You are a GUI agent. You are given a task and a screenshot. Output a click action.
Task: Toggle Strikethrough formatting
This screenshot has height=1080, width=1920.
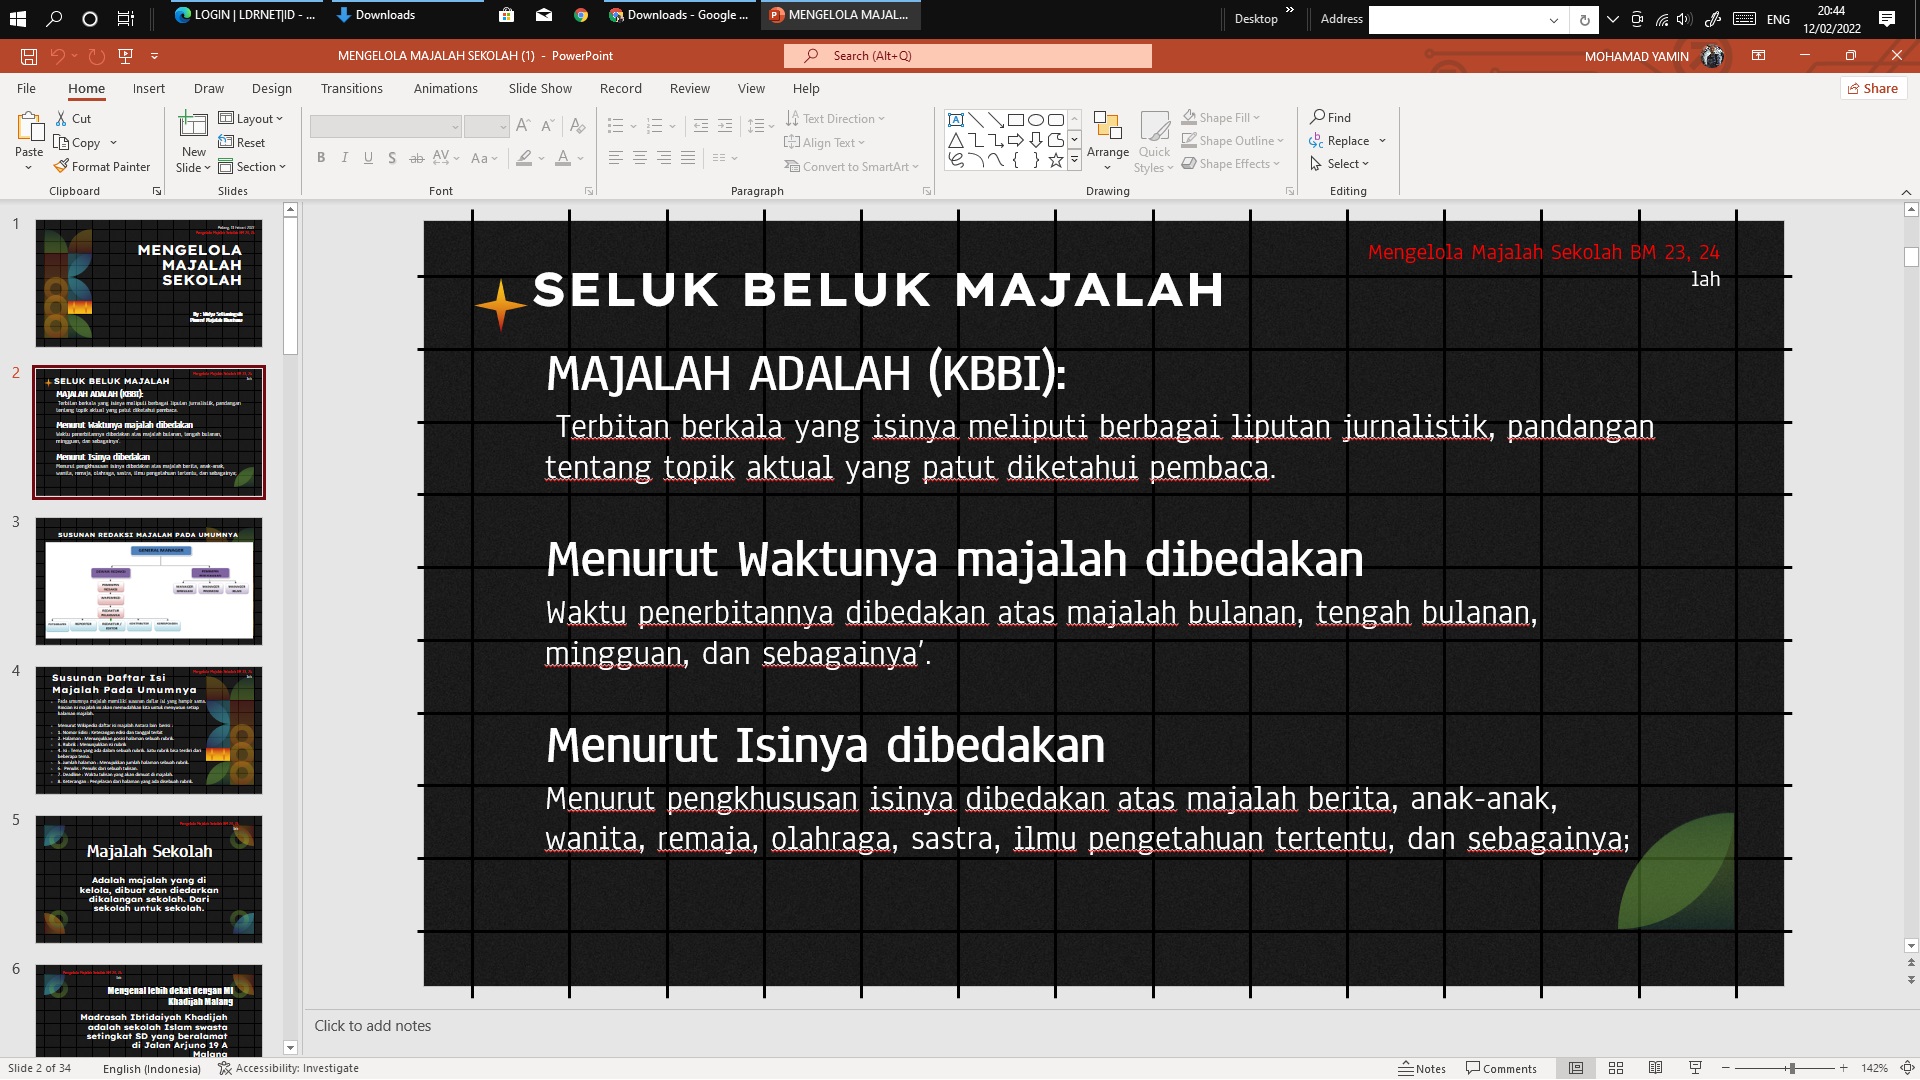(x=417, y=158)
